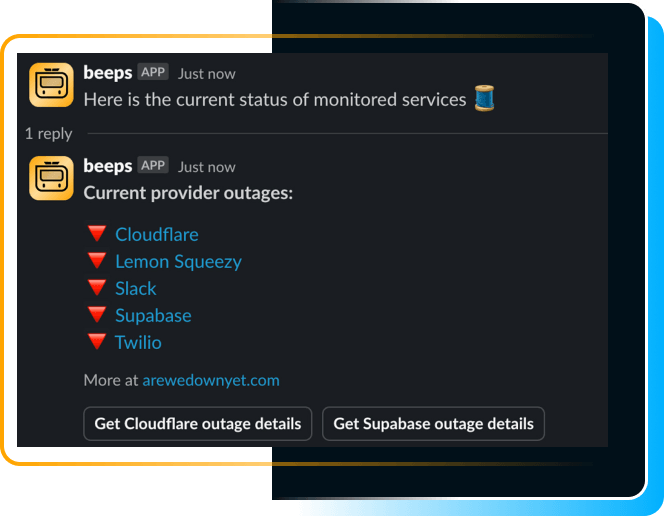
Task: Click the thread spool emoji
Action: (x=485, y=99)
